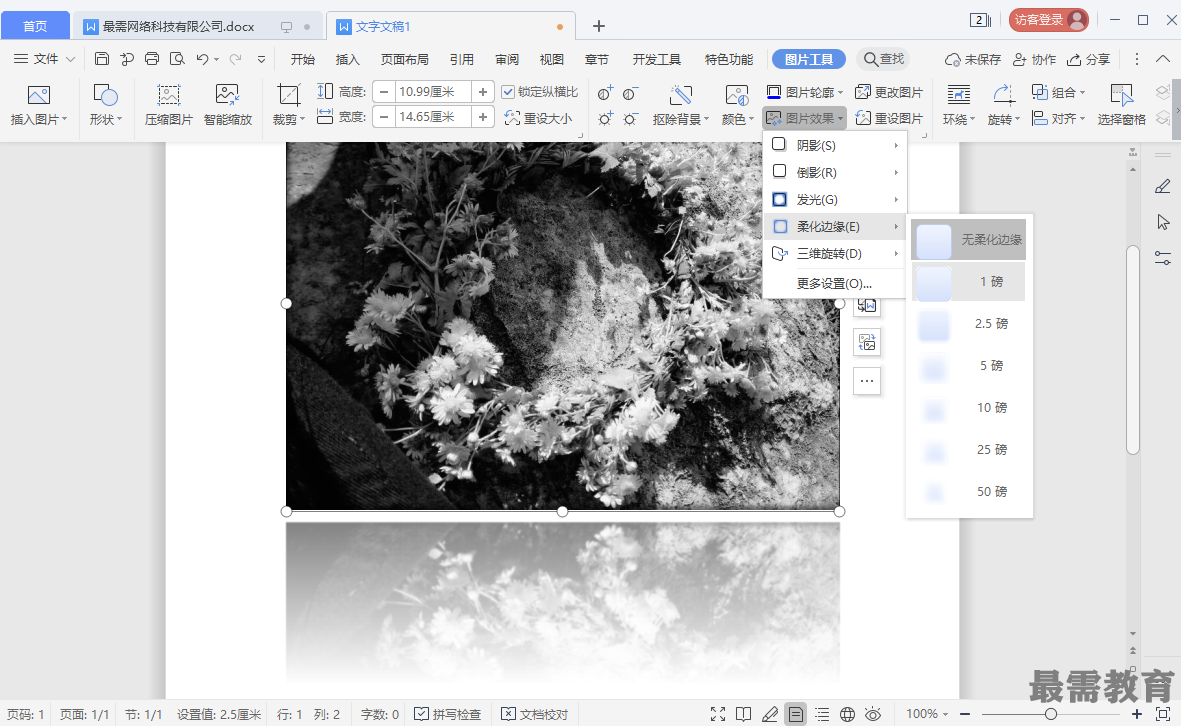This screenshot has width=1181, height=726.
Task: Open the File (文件) menu dropdown
Action: (x=44, y=59)
